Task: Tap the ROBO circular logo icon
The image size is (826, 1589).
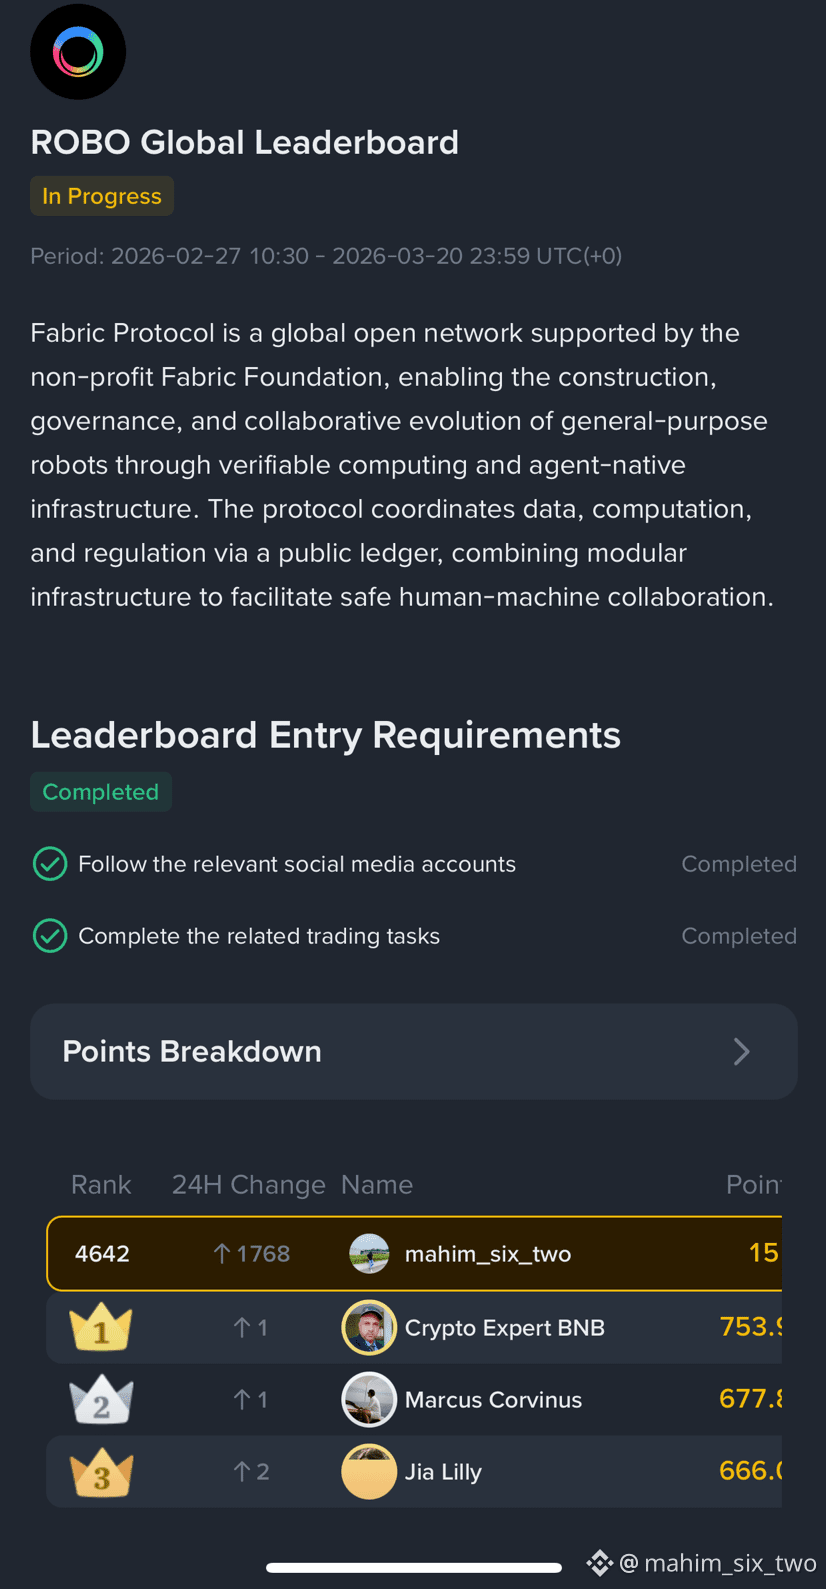Action: click(x=78, y=52)
